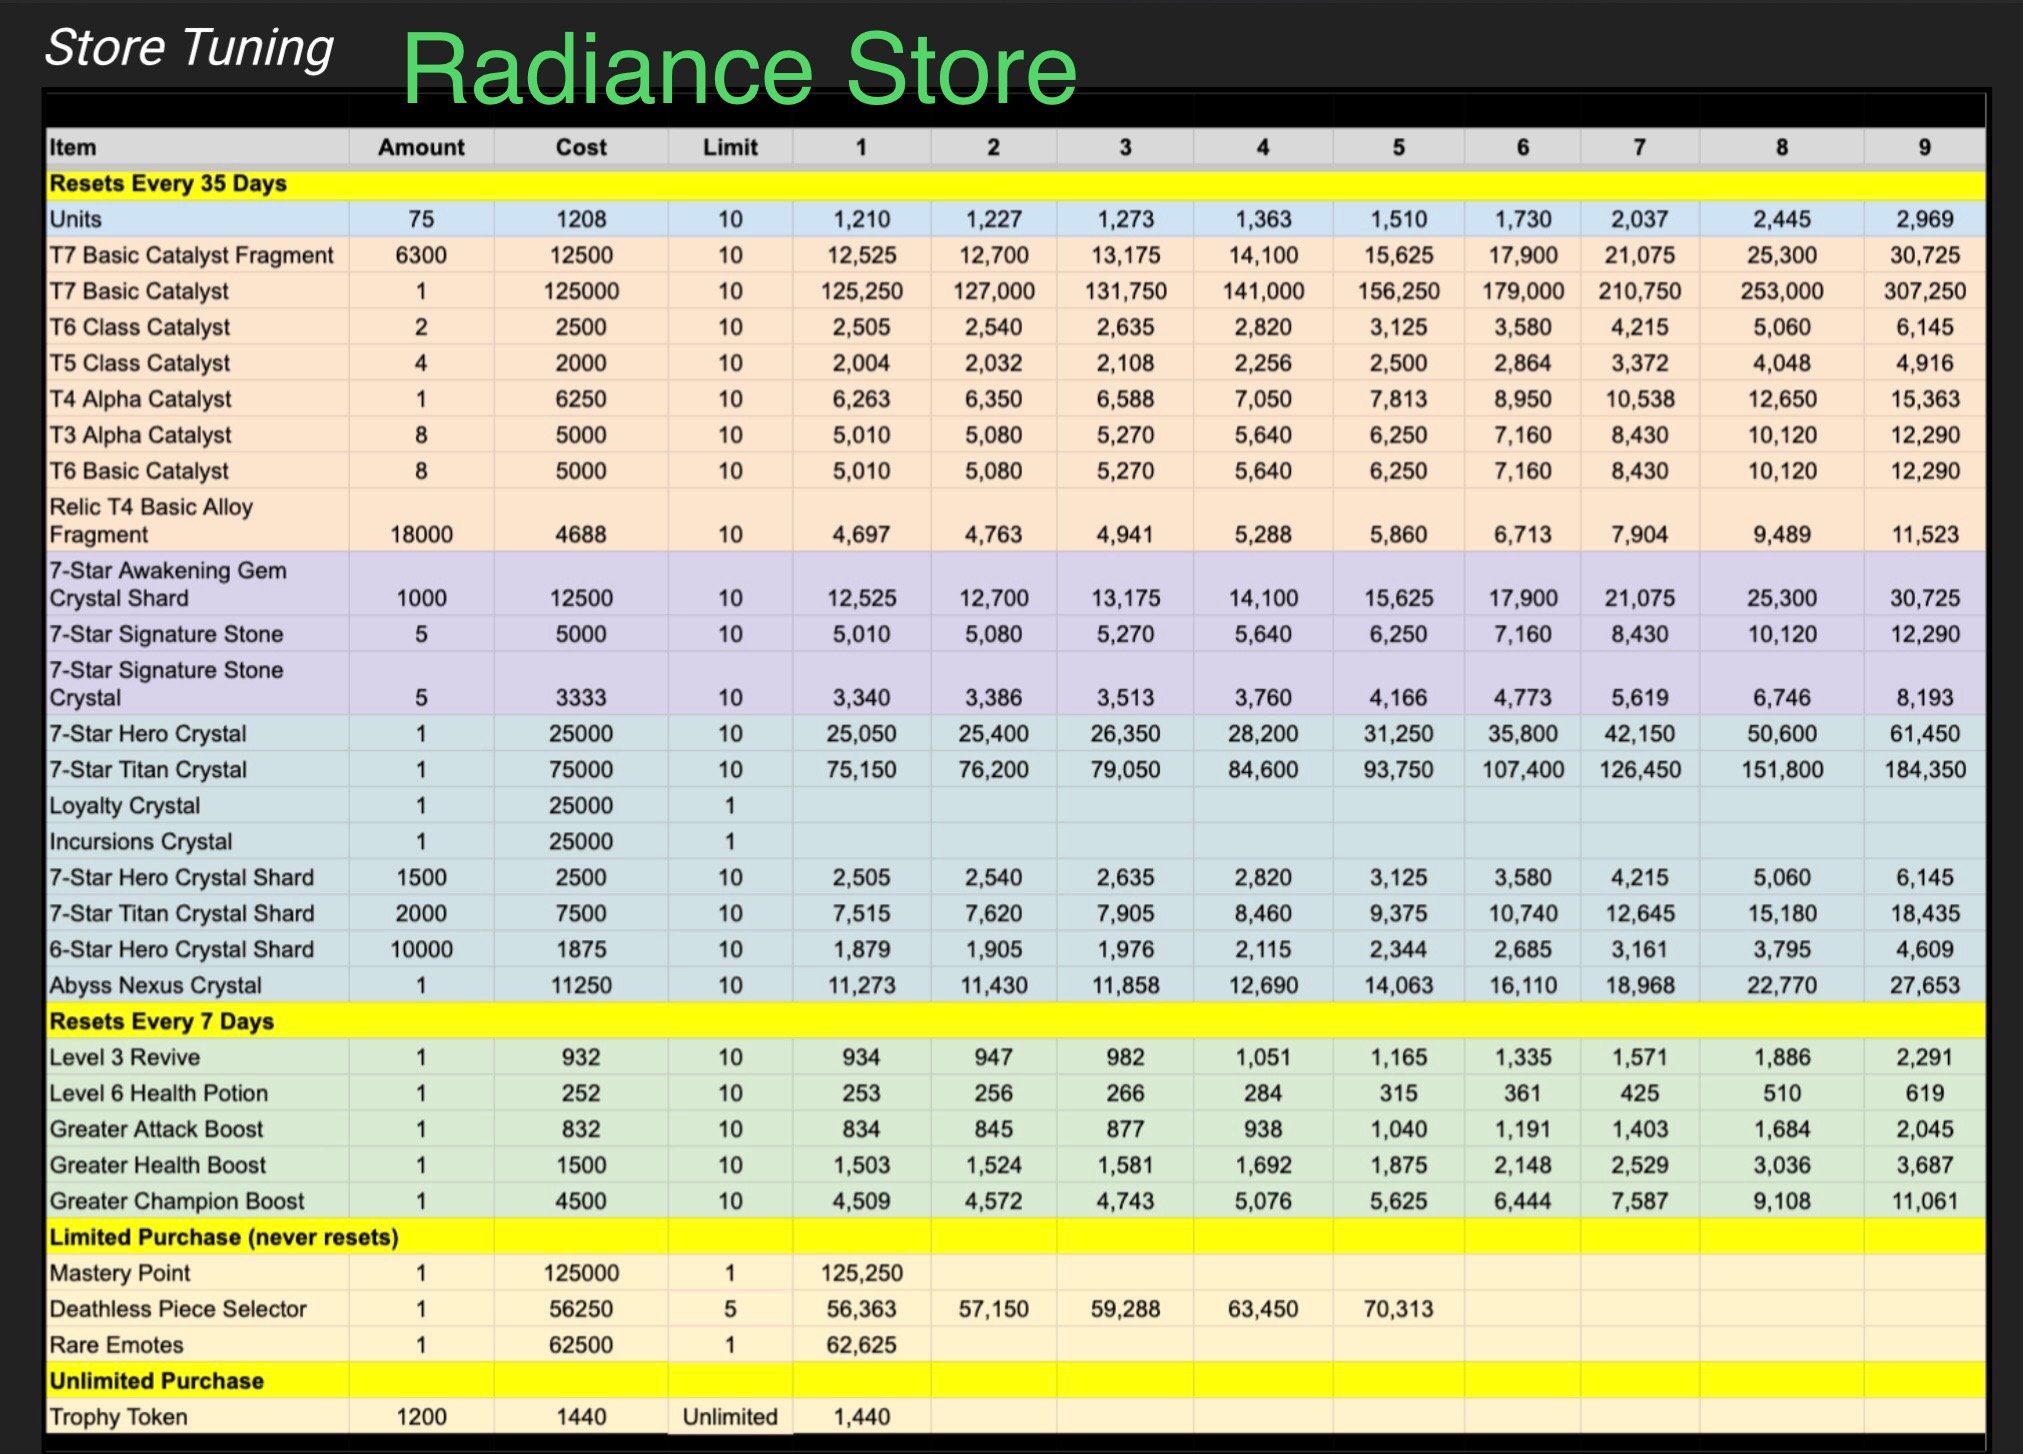Click the '6-Star Hero Crystal Shard' cell
The height and width of the screenshot is (1454, 2023).
pos(197,950)
